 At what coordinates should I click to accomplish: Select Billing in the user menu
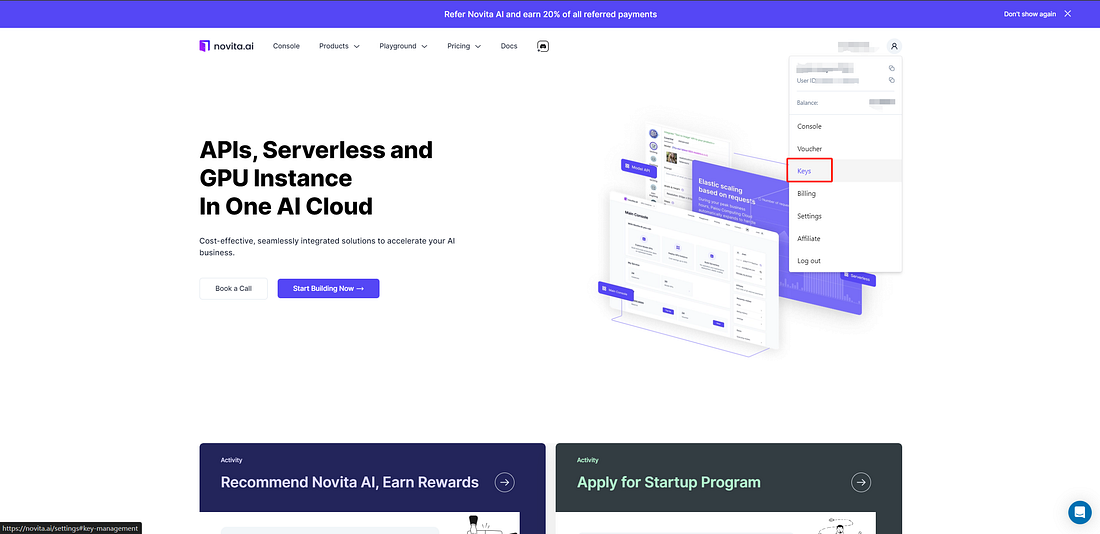(845, 194)
